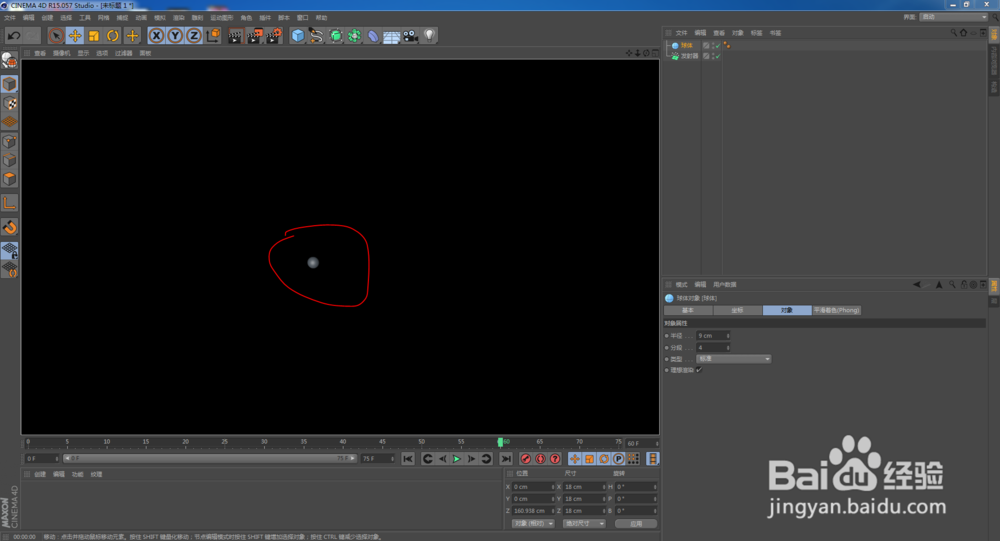Click the record active objects red button
The width and height of the screenshot is (1000, 541).
click(x=526, y=459)
